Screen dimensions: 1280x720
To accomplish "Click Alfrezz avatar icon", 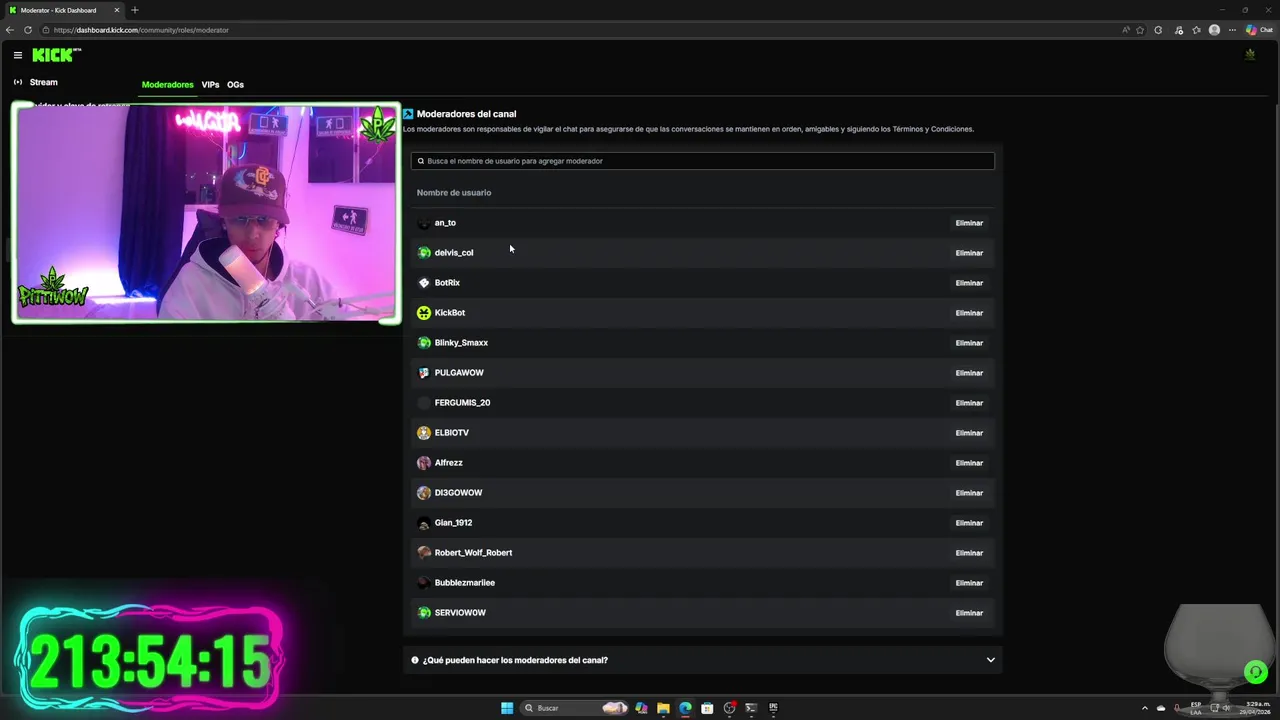I will click(424, 463).
